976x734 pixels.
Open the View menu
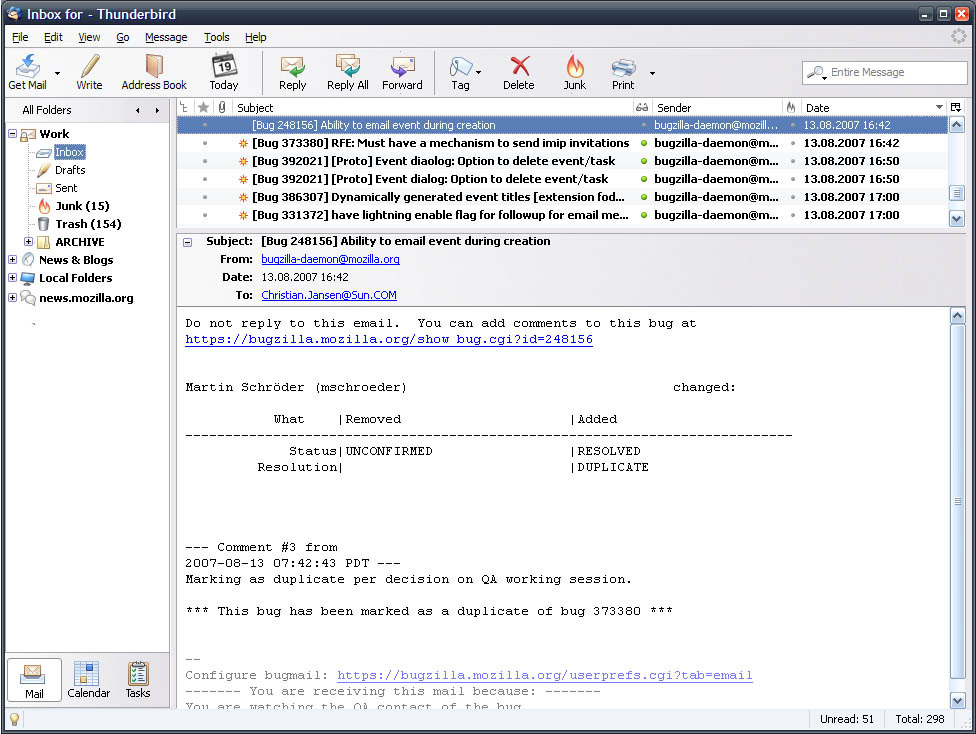point(89,37)
